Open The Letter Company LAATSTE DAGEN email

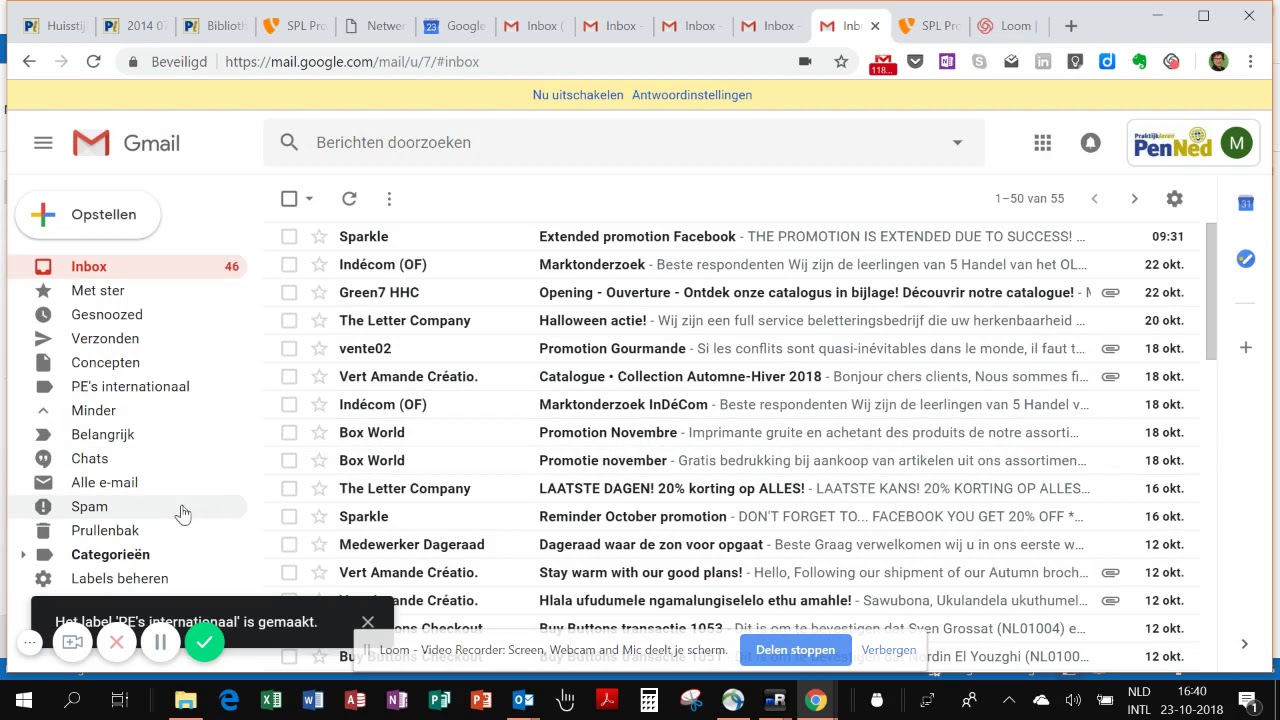point(730,488)
